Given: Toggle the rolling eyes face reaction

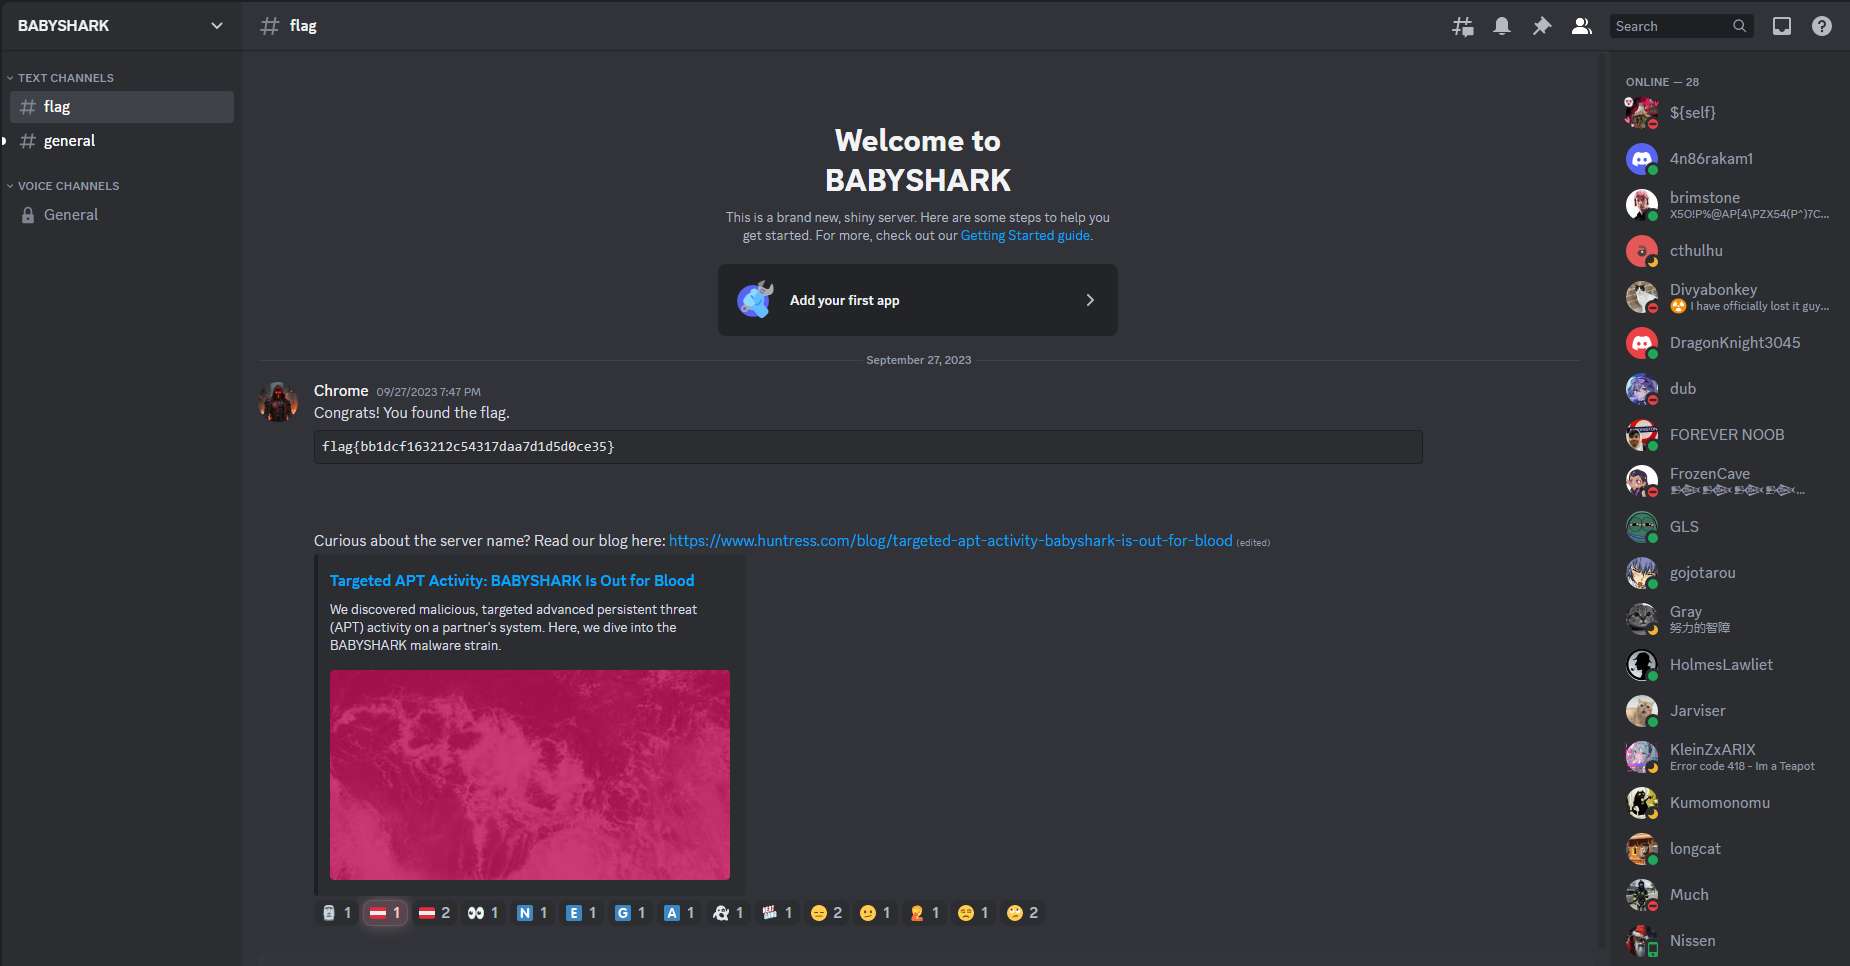Looking at the screenshot, I should tap(1022, 913).
